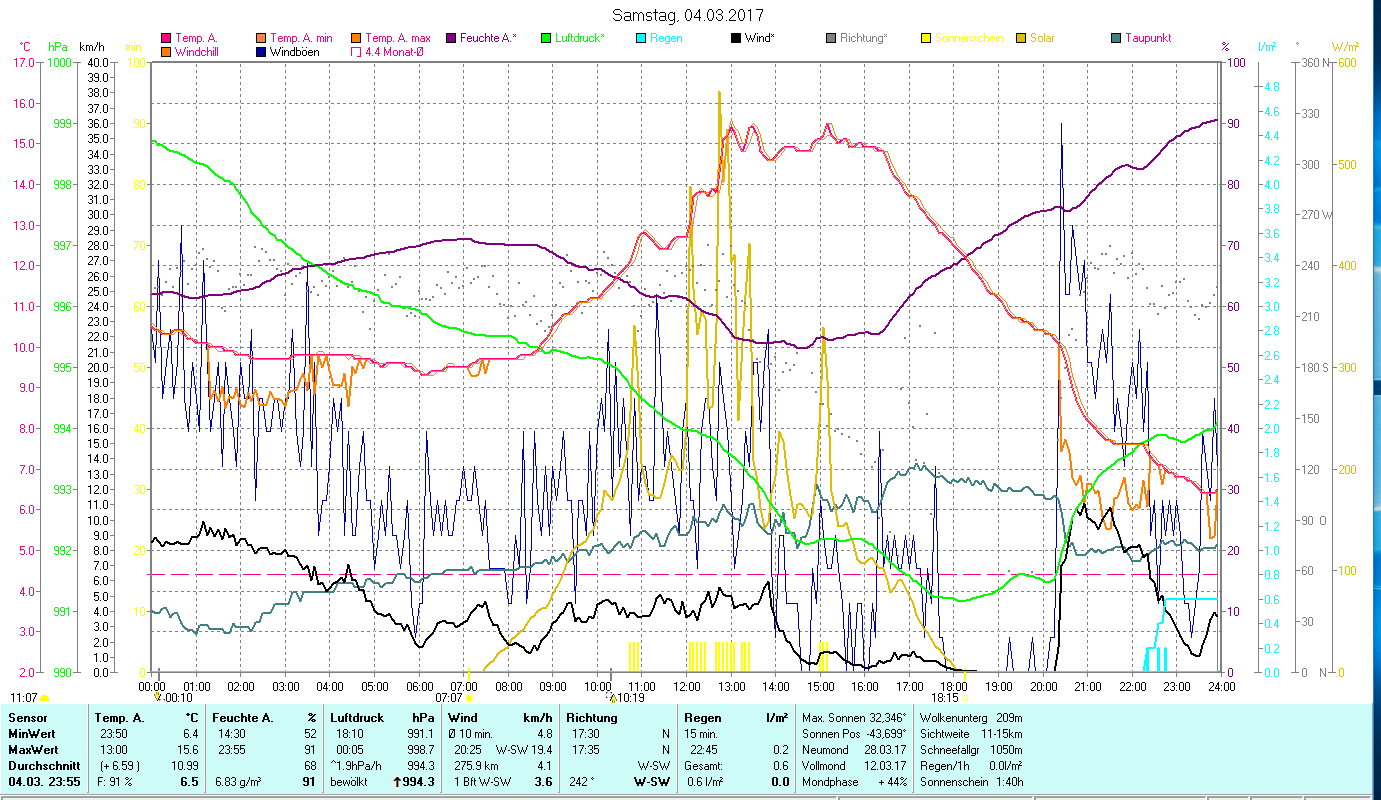1381x800 pixels.
Task: Click the average temperature value 10.99
Action: pyautogui.click(x=184, y=766)
